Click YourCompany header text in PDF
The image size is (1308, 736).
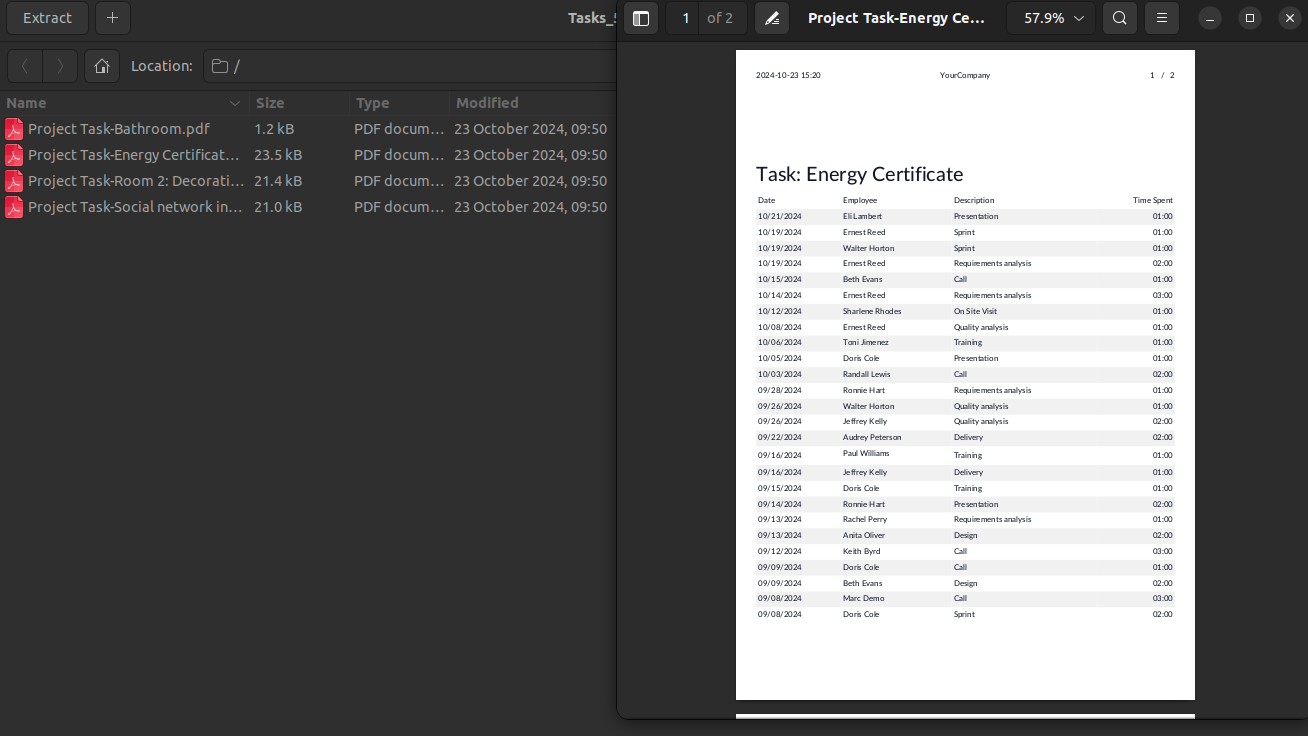tap(965, 75)
